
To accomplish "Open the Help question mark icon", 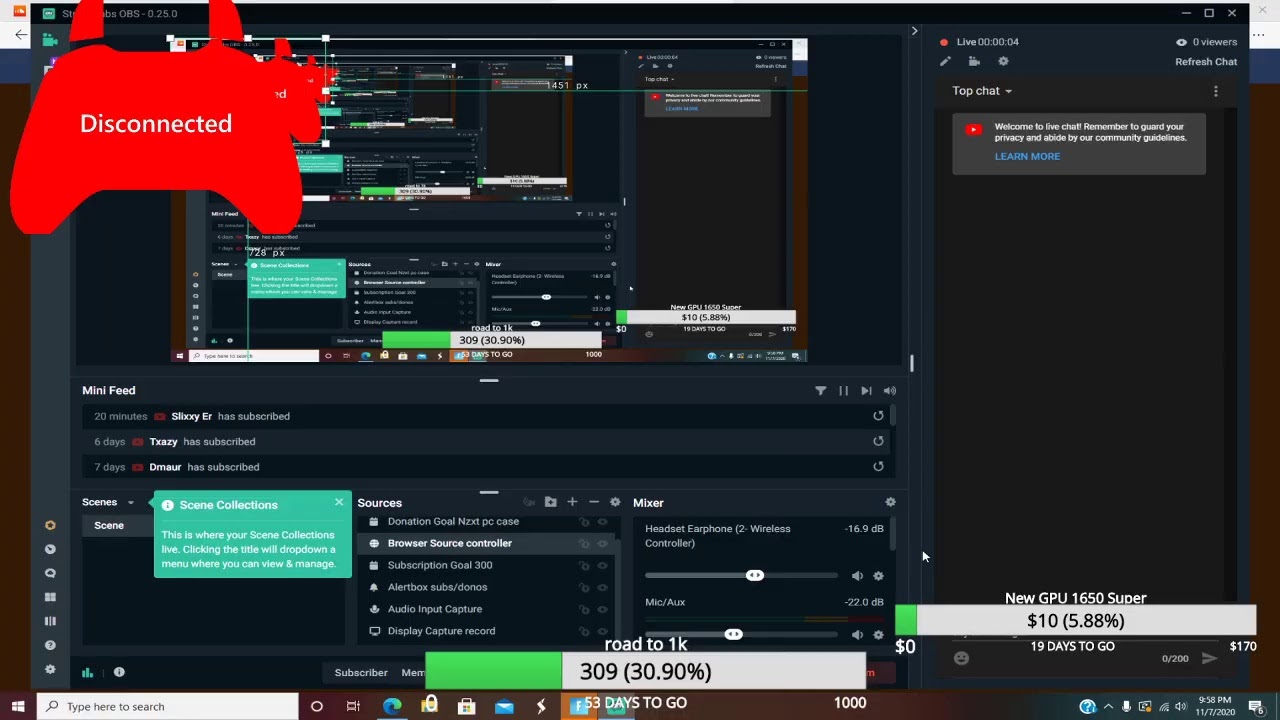I will click(x=50, y=645).
